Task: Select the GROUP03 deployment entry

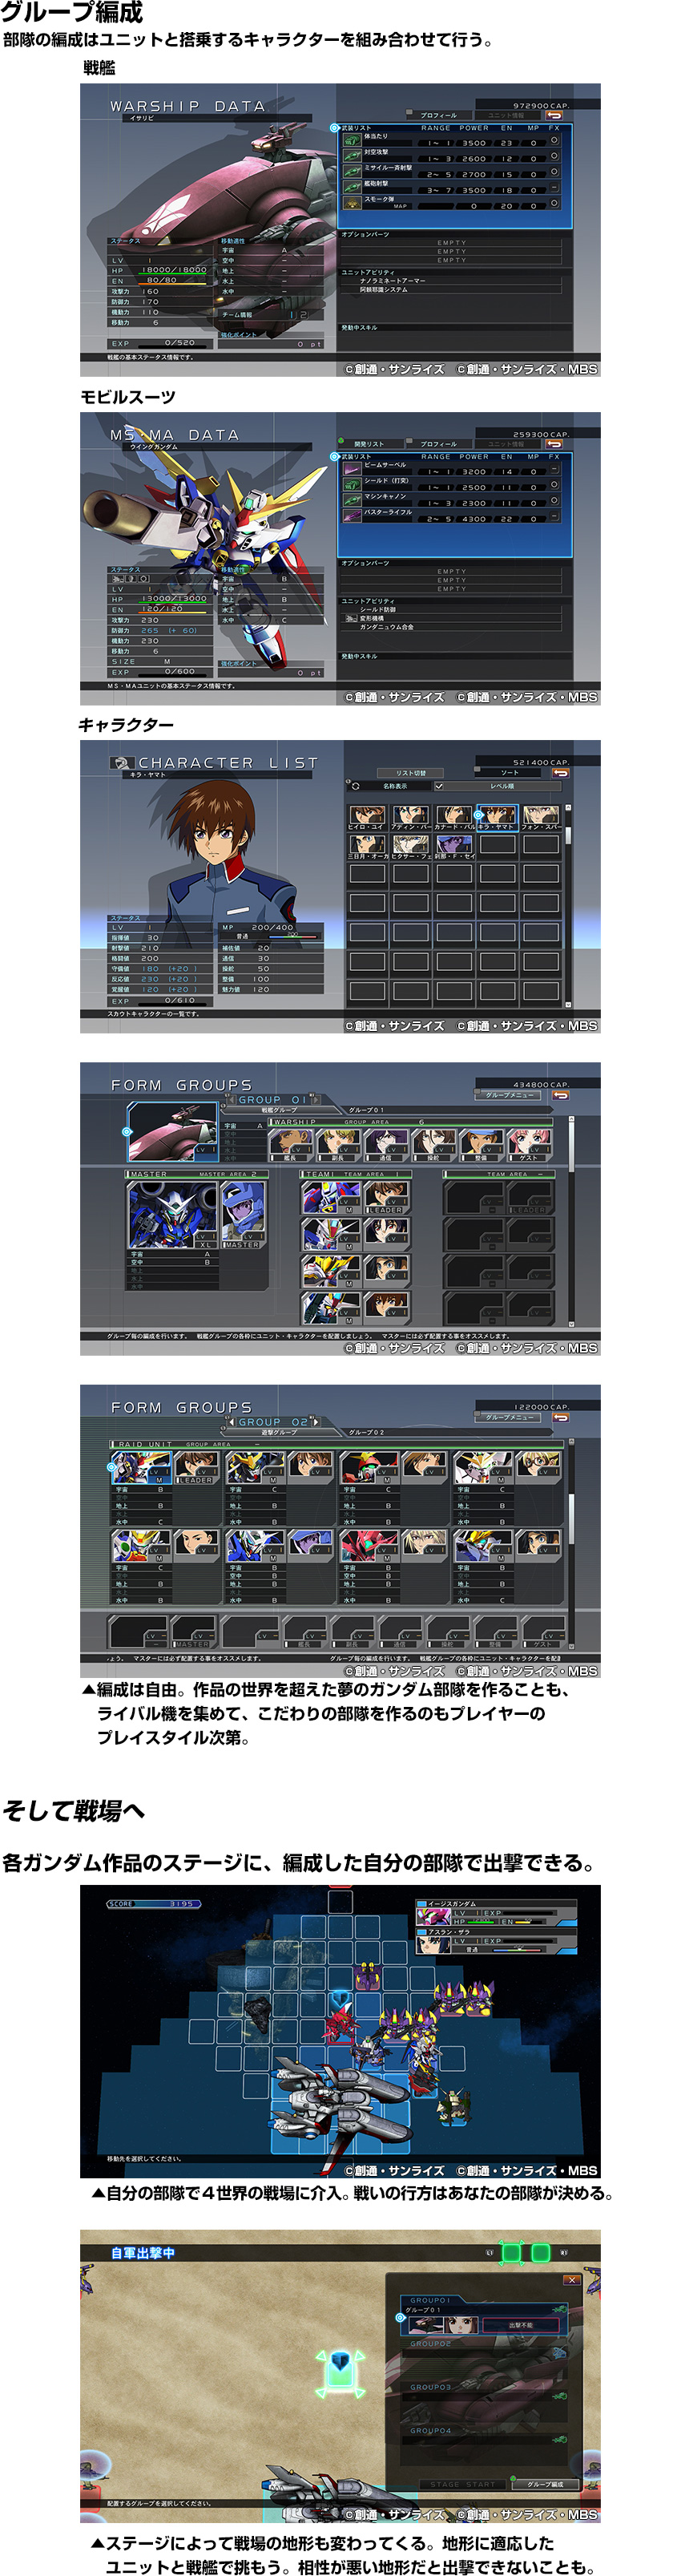Action: (x=485, y=2404)
